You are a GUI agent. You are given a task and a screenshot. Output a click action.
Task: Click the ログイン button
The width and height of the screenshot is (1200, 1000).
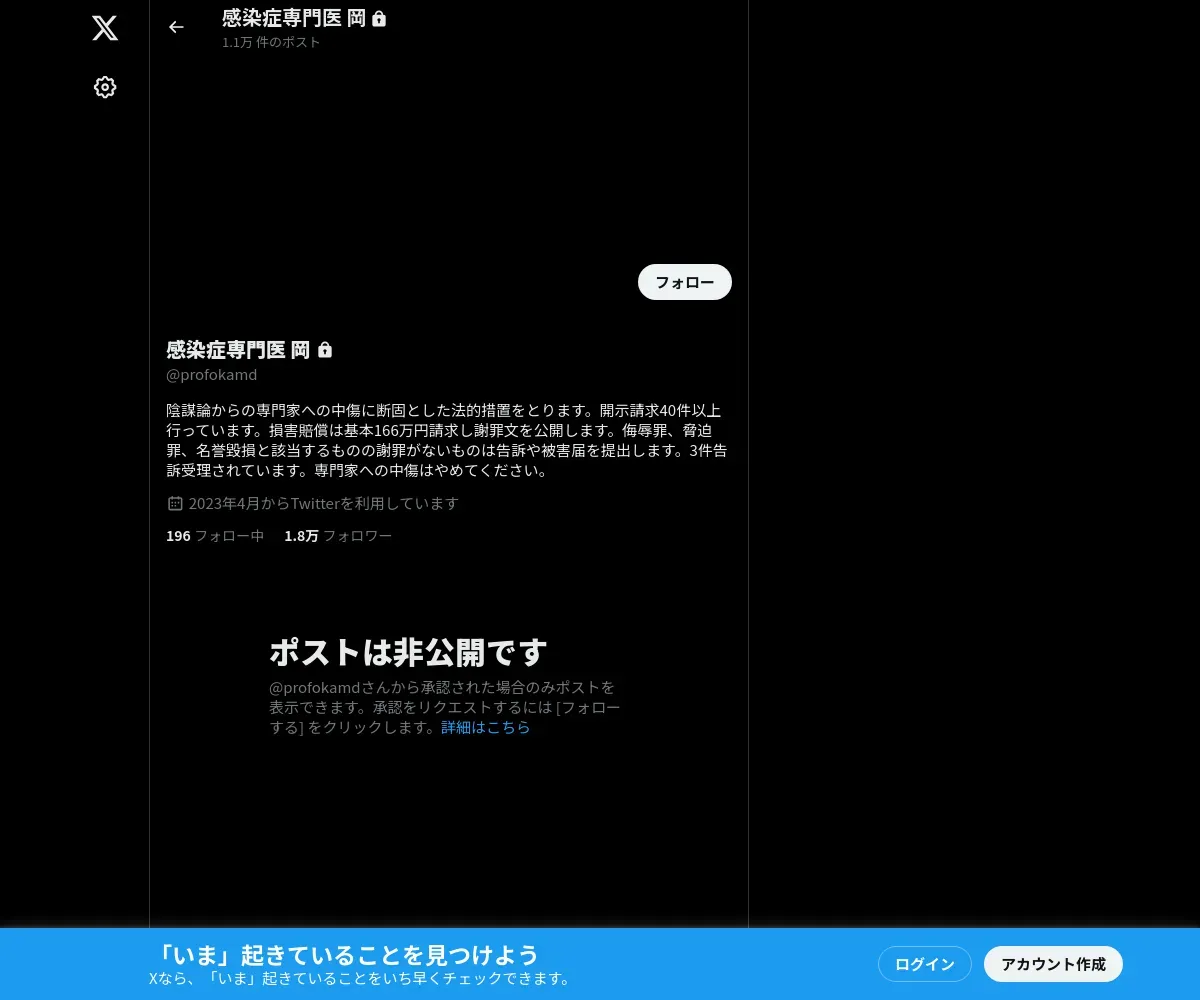(925, 964)
